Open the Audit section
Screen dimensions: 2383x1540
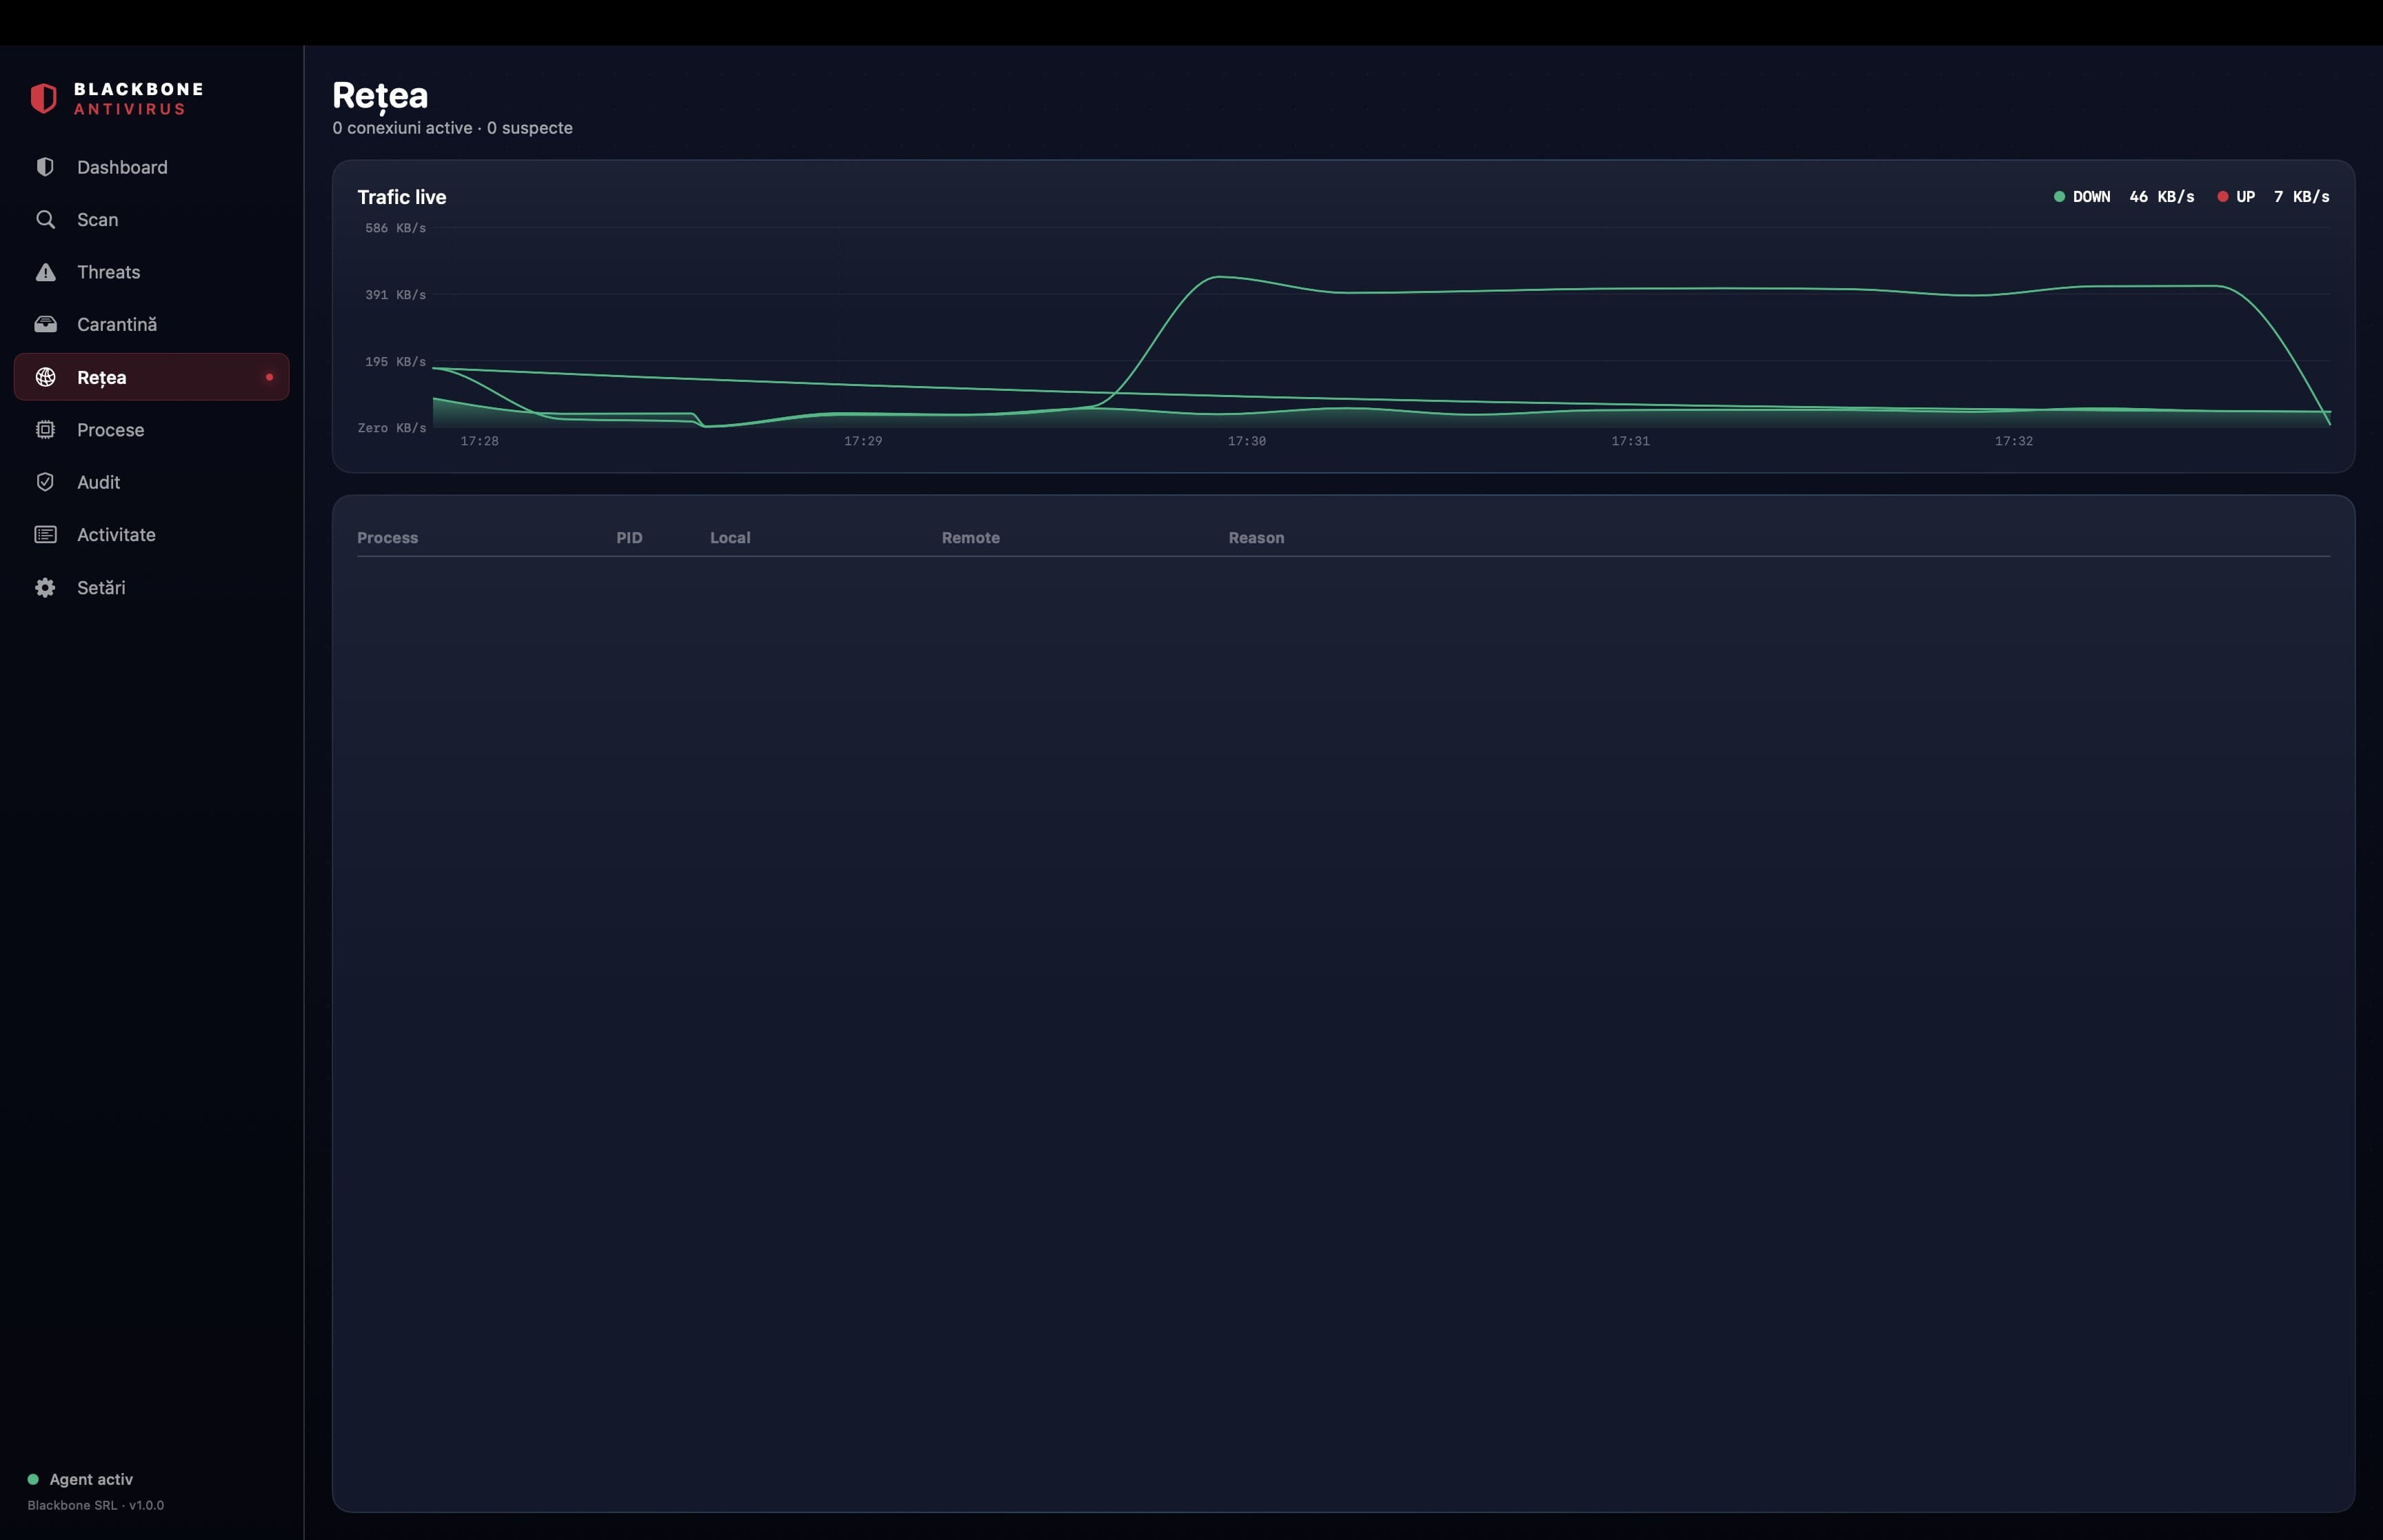click(x=152, y=482)
